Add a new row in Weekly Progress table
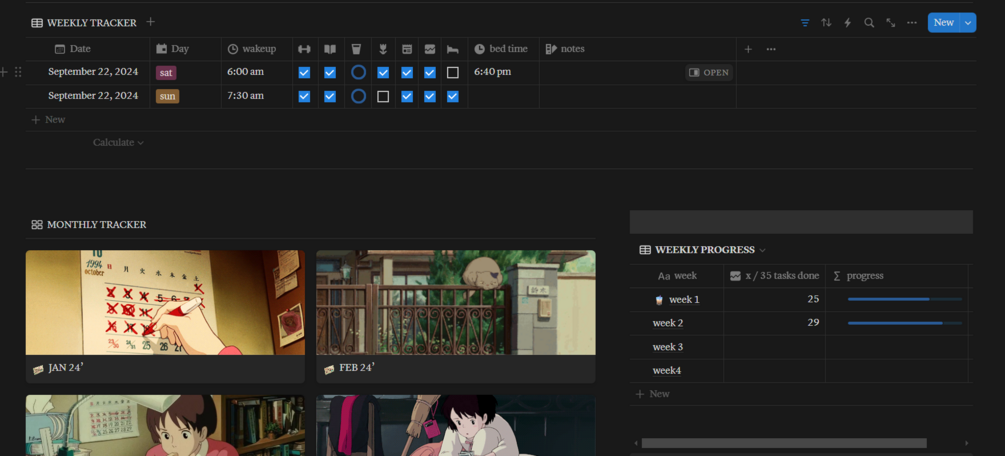The width and height of the screenshot is (1005, 456). pos(652,394)
